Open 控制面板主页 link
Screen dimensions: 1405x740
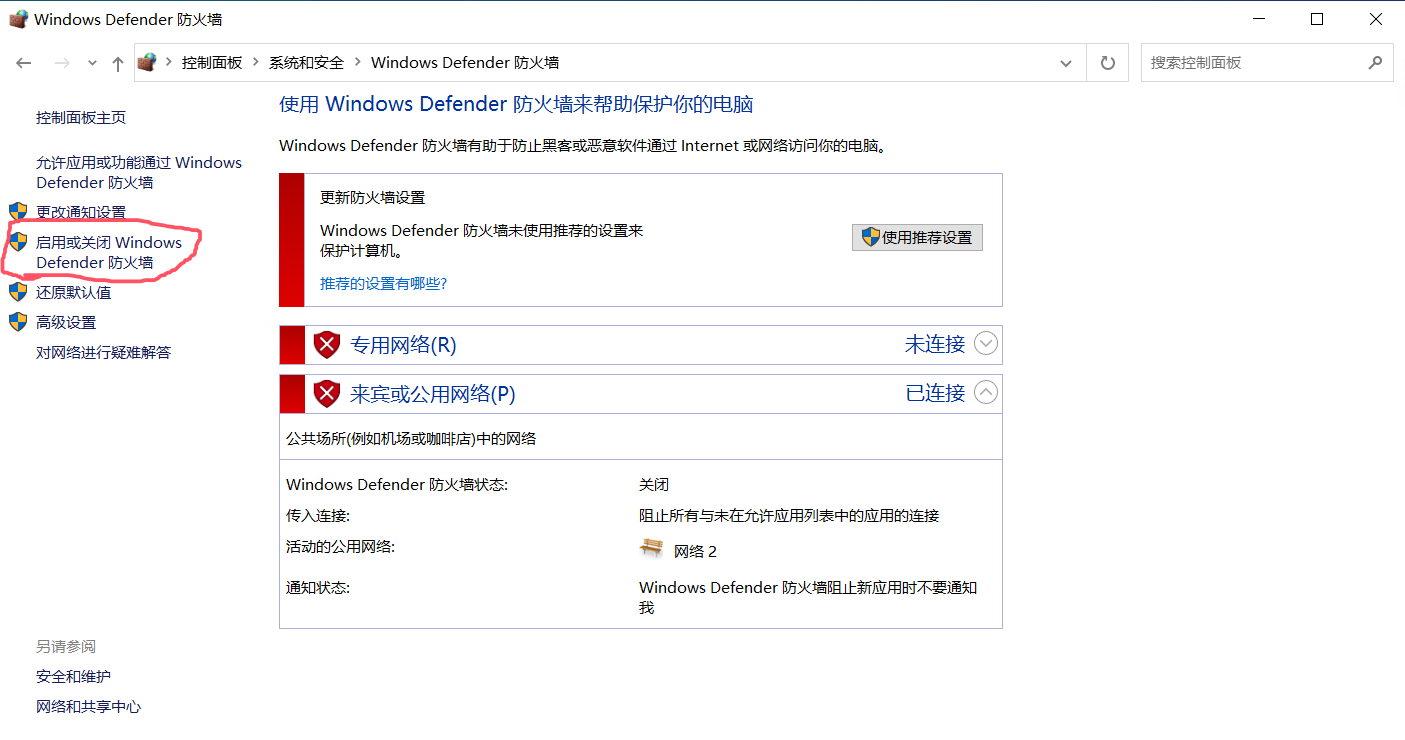[x=81, y=117]
